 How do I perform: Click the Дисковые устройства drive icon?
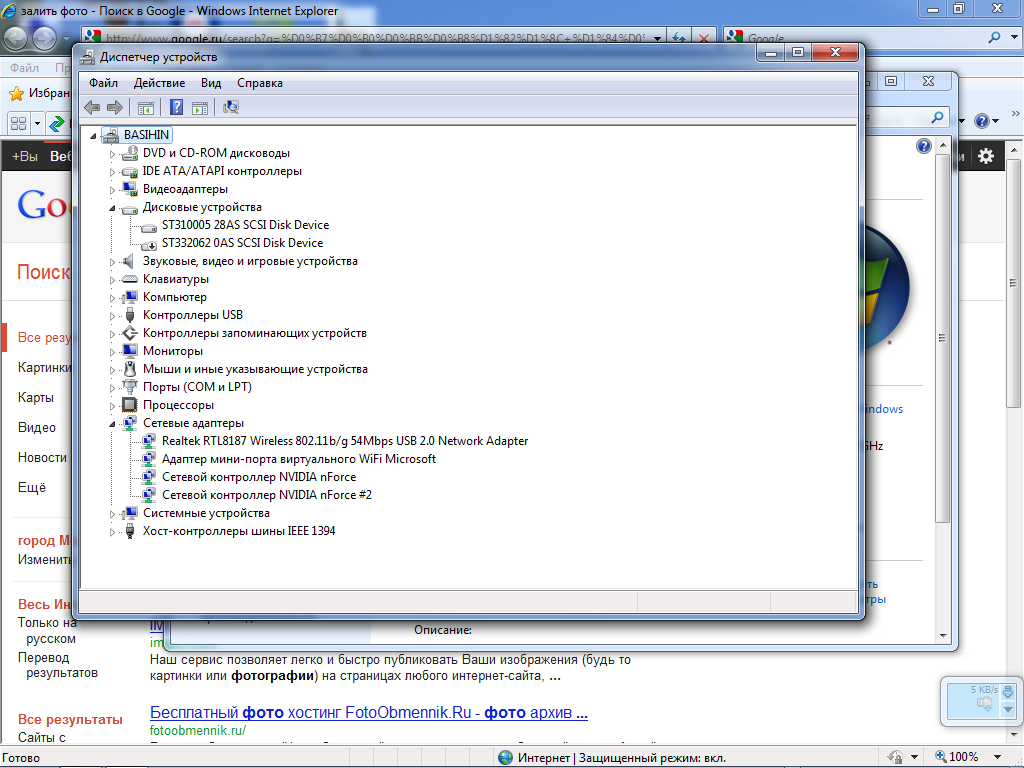(130, 208)
